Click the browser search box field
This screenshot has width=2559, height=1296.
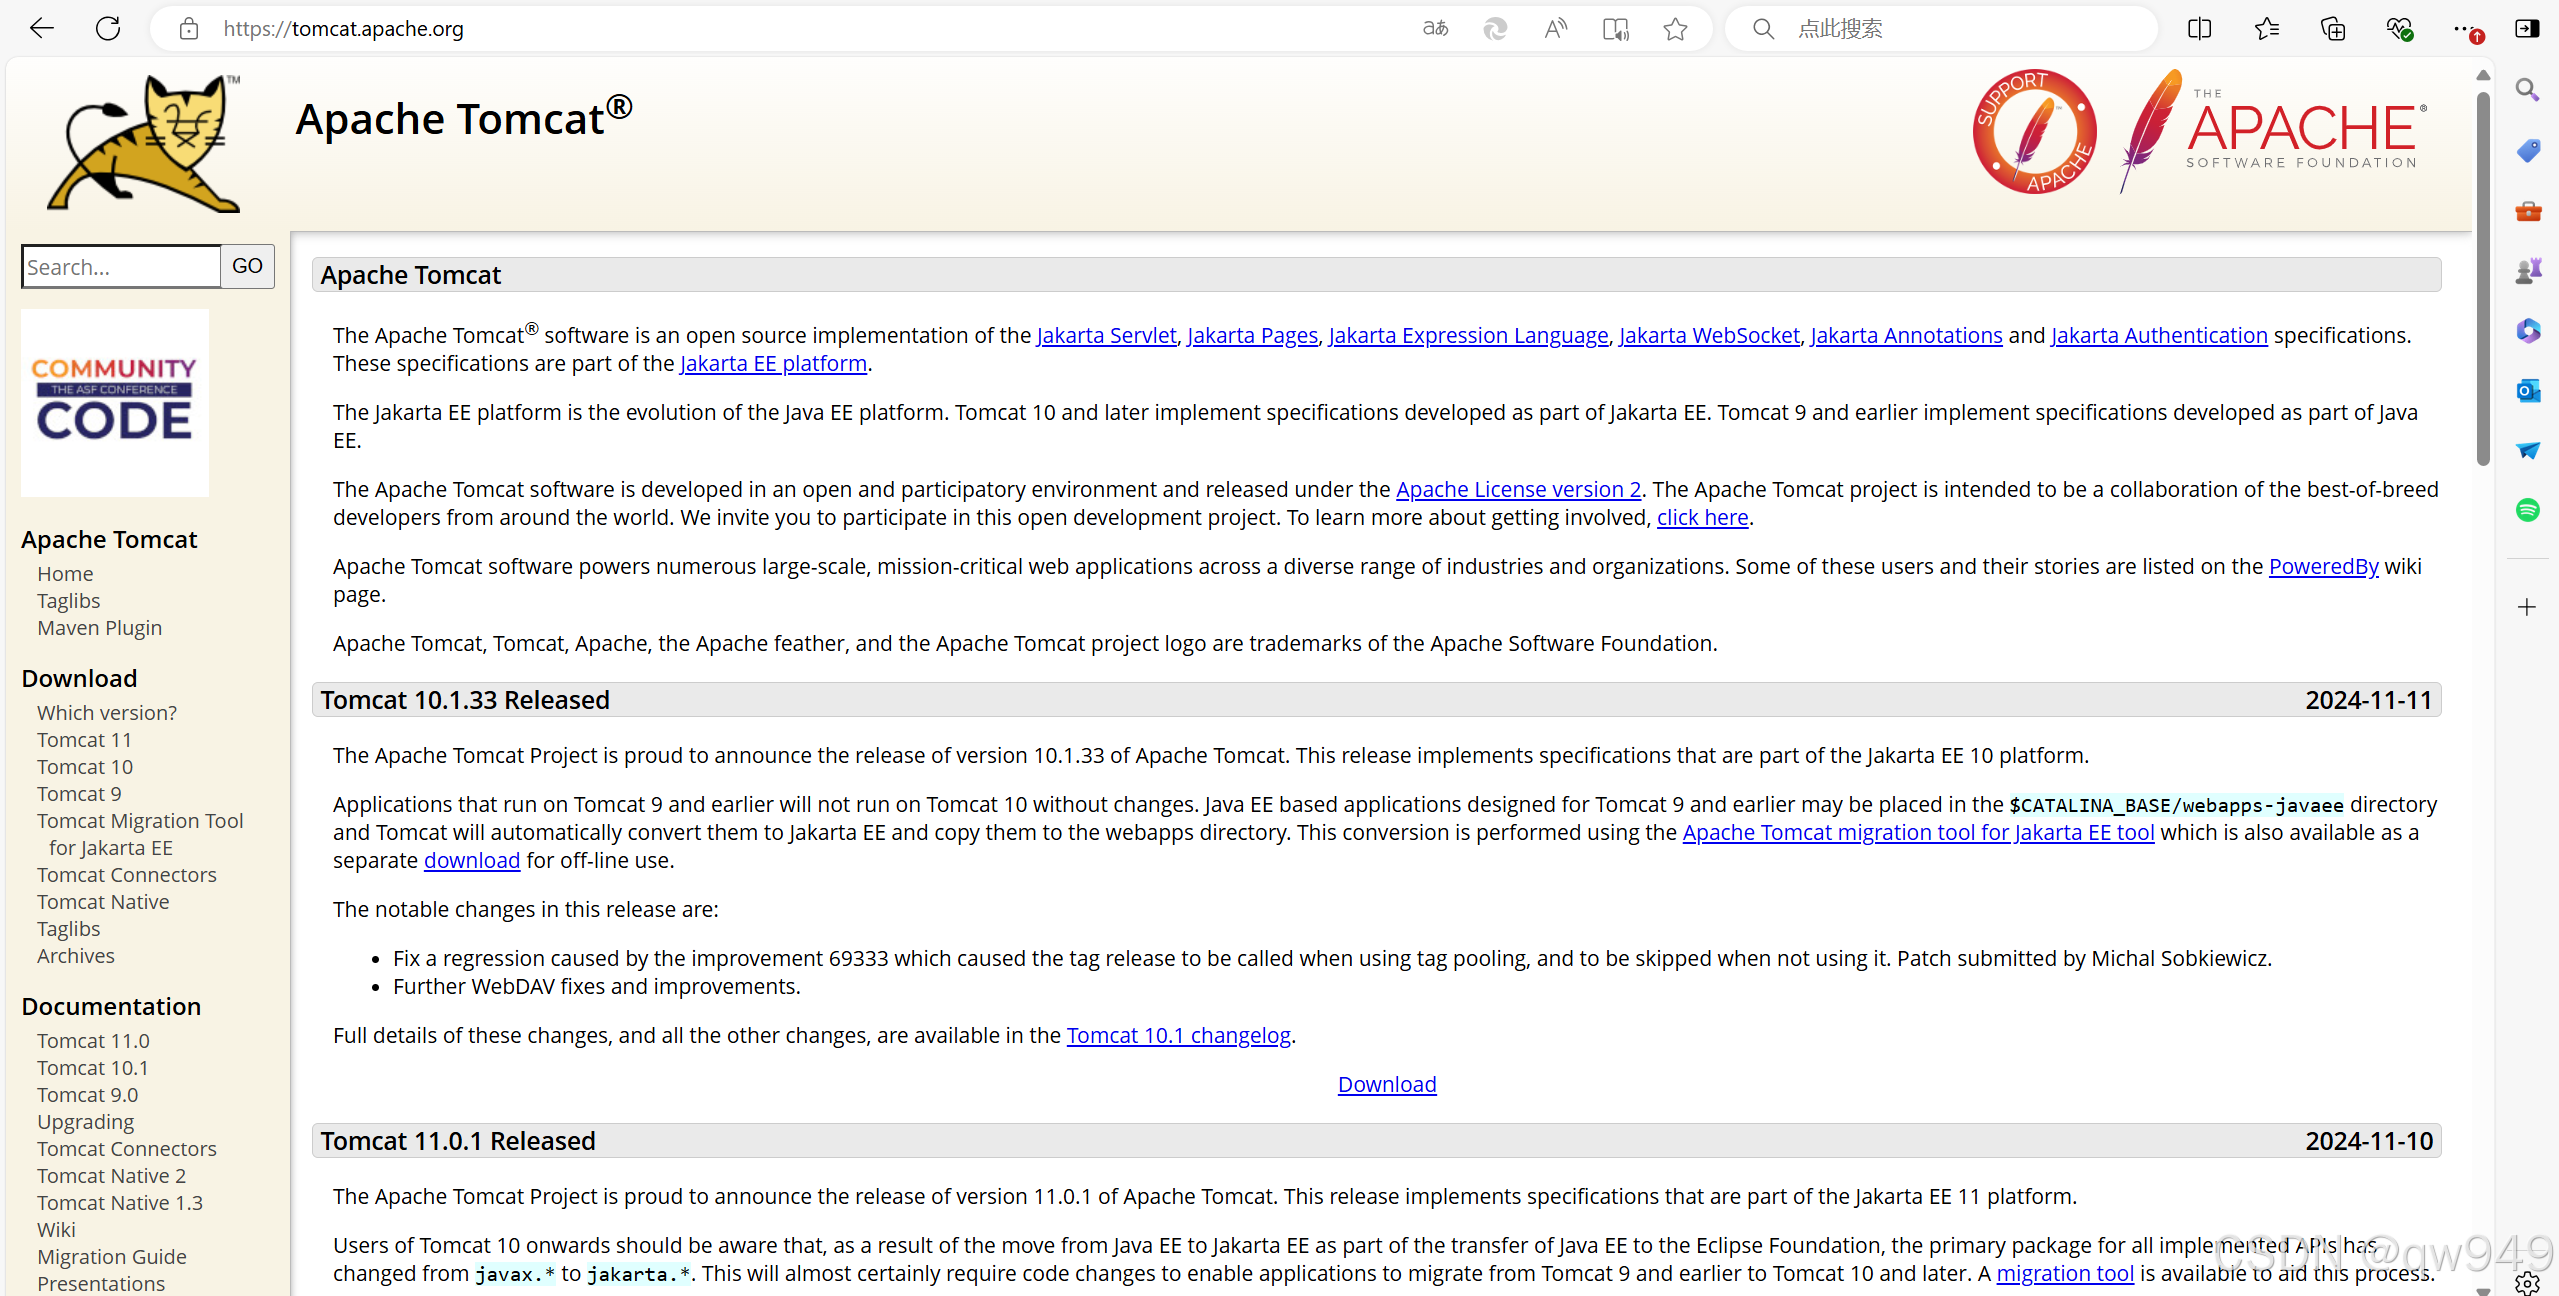[x=1940, y=29]
